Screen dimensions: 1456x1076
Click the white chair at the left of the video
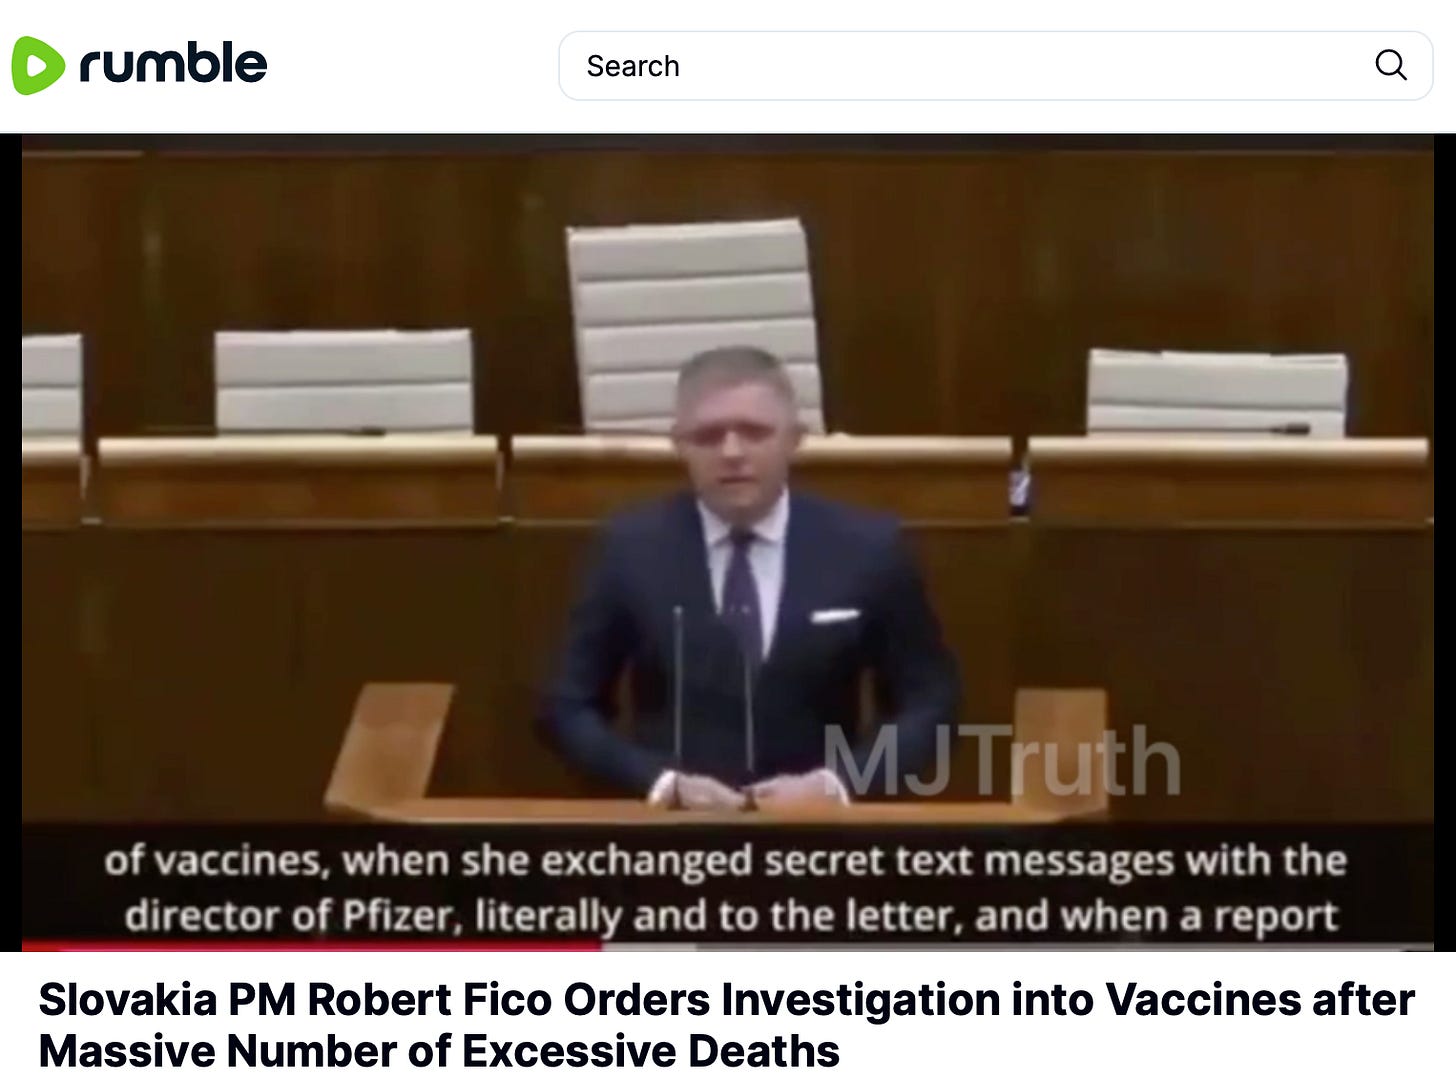pyautogui.click(x=343, y=381)
